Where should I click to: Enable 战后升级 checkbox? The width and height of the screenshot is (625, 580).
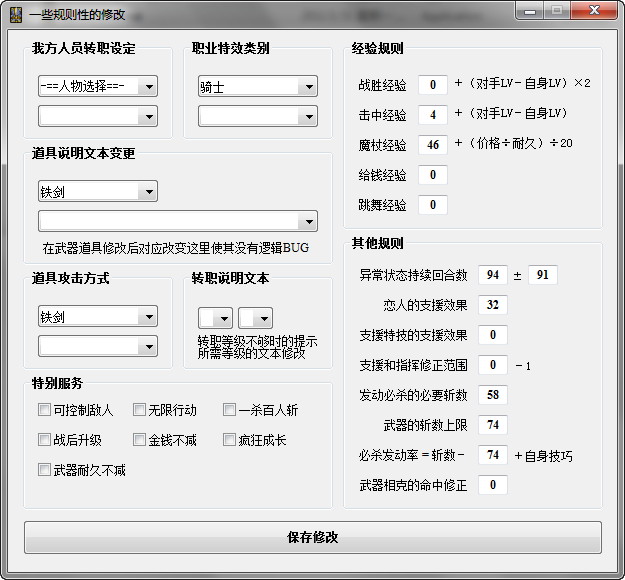click(x=44, y=440)
